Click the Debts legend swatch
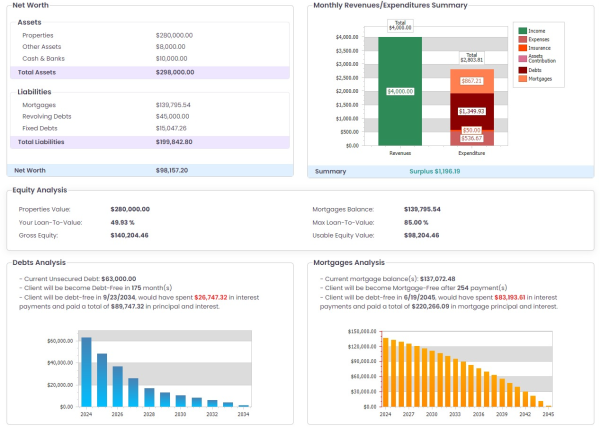This screenshot has height=428, width=600. [522, 70]
